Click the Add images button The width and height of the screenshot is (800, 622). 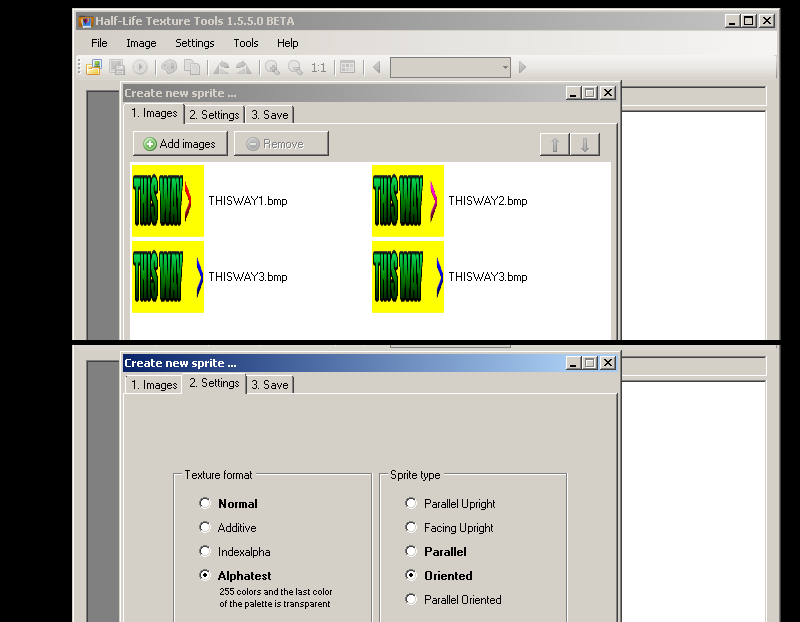pos(180,144)
